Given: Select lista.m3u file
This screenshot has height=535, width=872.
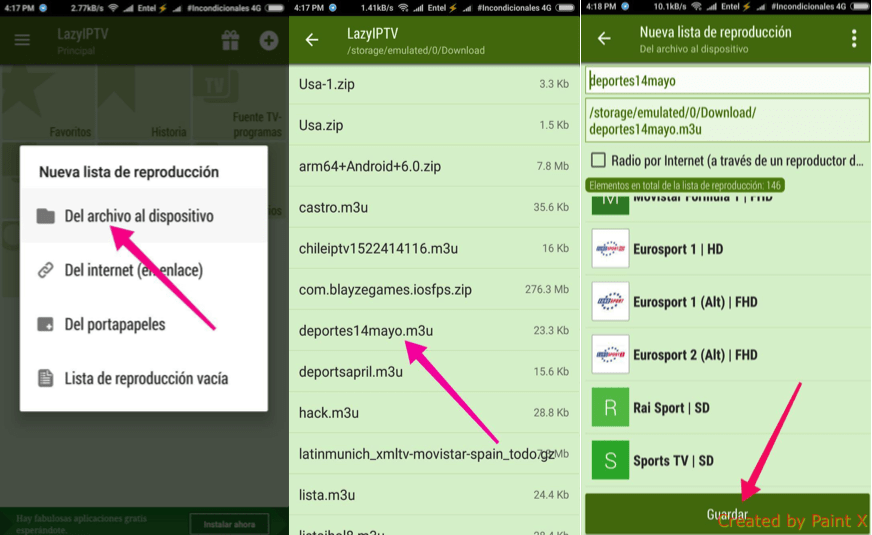Looking at the screenshot, I should point(434,495).
